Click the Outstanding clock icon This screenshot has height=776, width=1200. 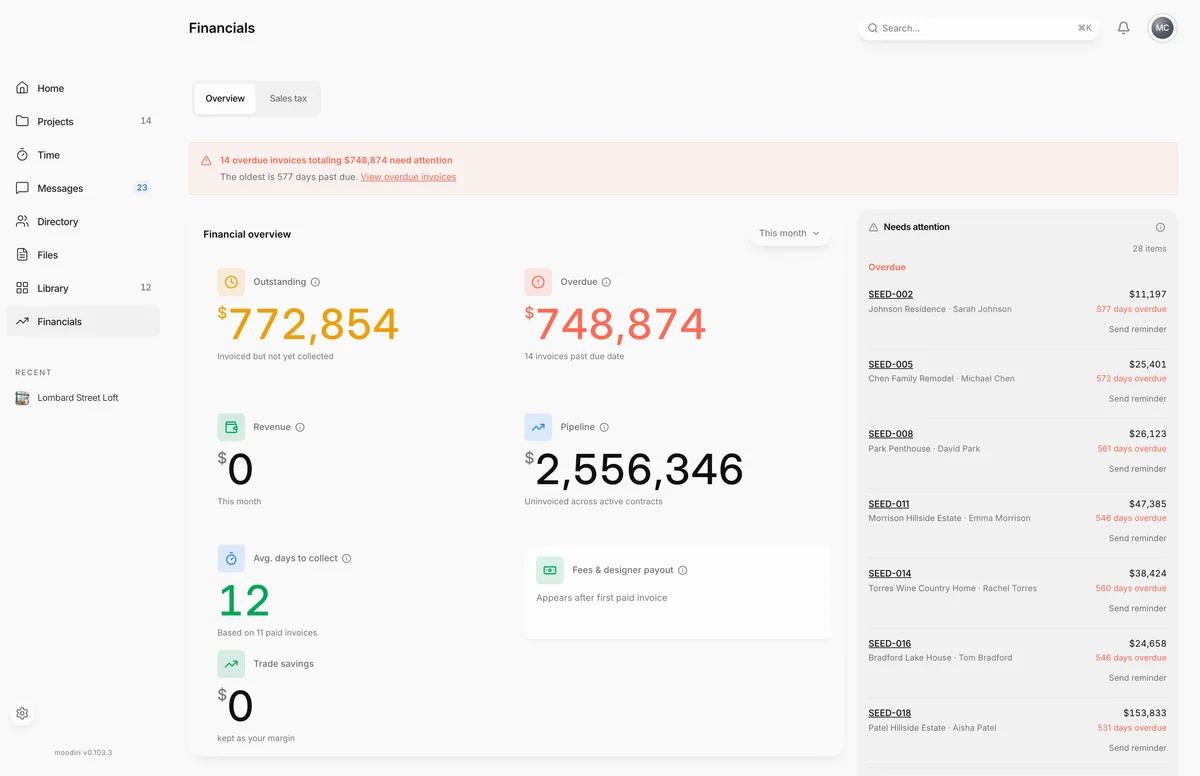pos(231,282)
